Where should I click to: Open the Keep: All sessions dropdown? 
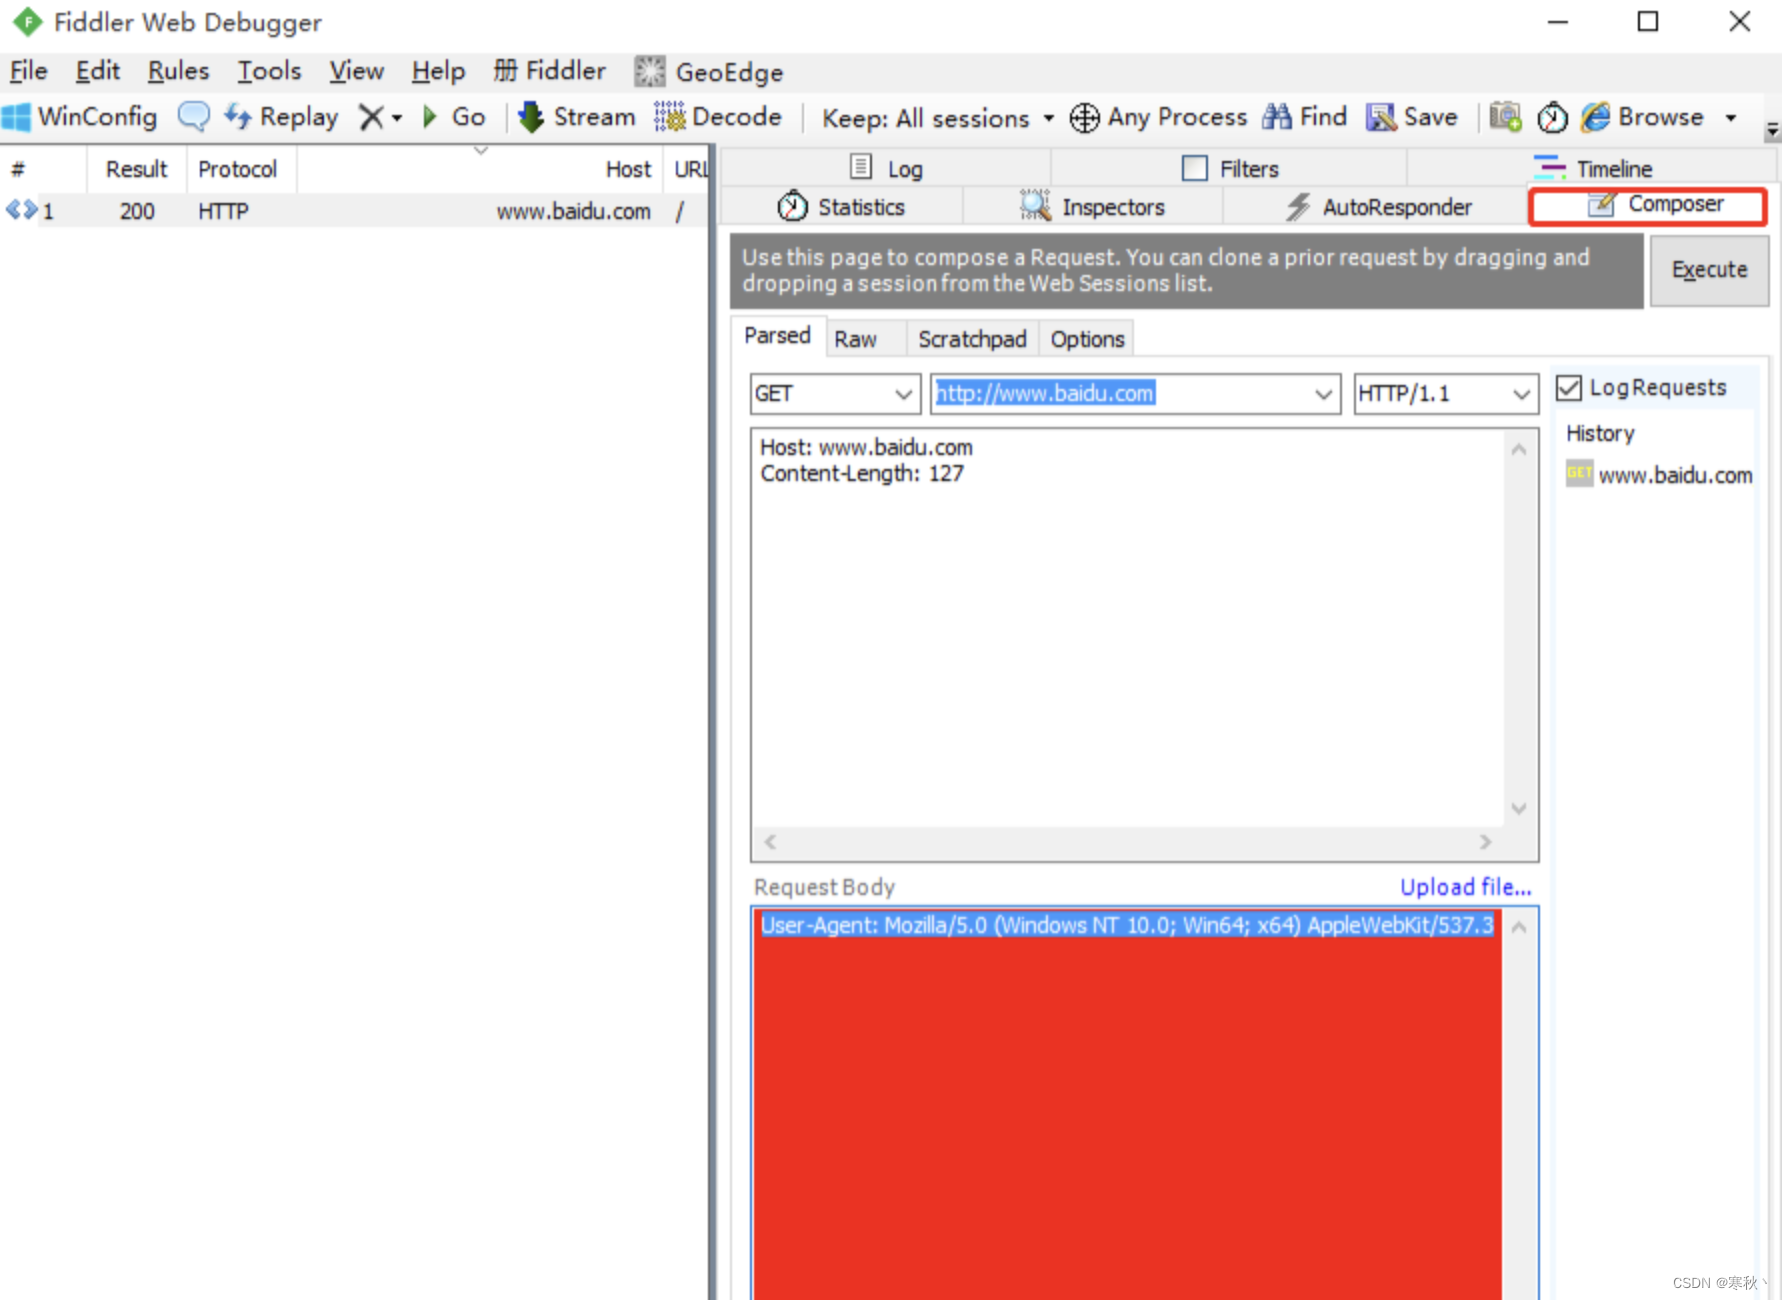tap(938, 118)
